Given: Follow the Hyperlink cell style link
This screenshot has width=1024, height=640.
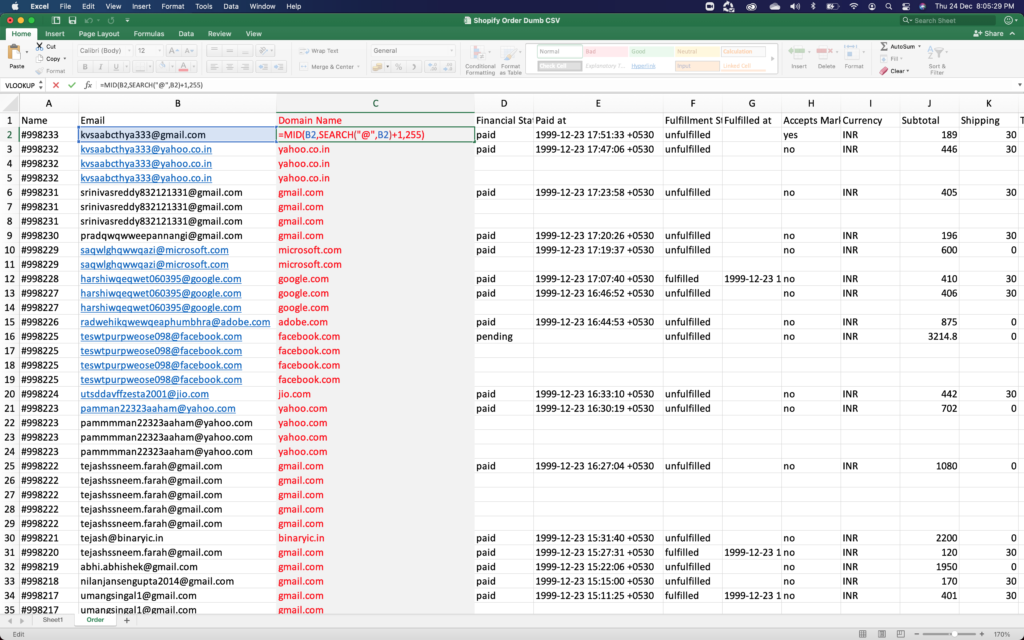Looking at the screenshot, I should coord(642,66).
